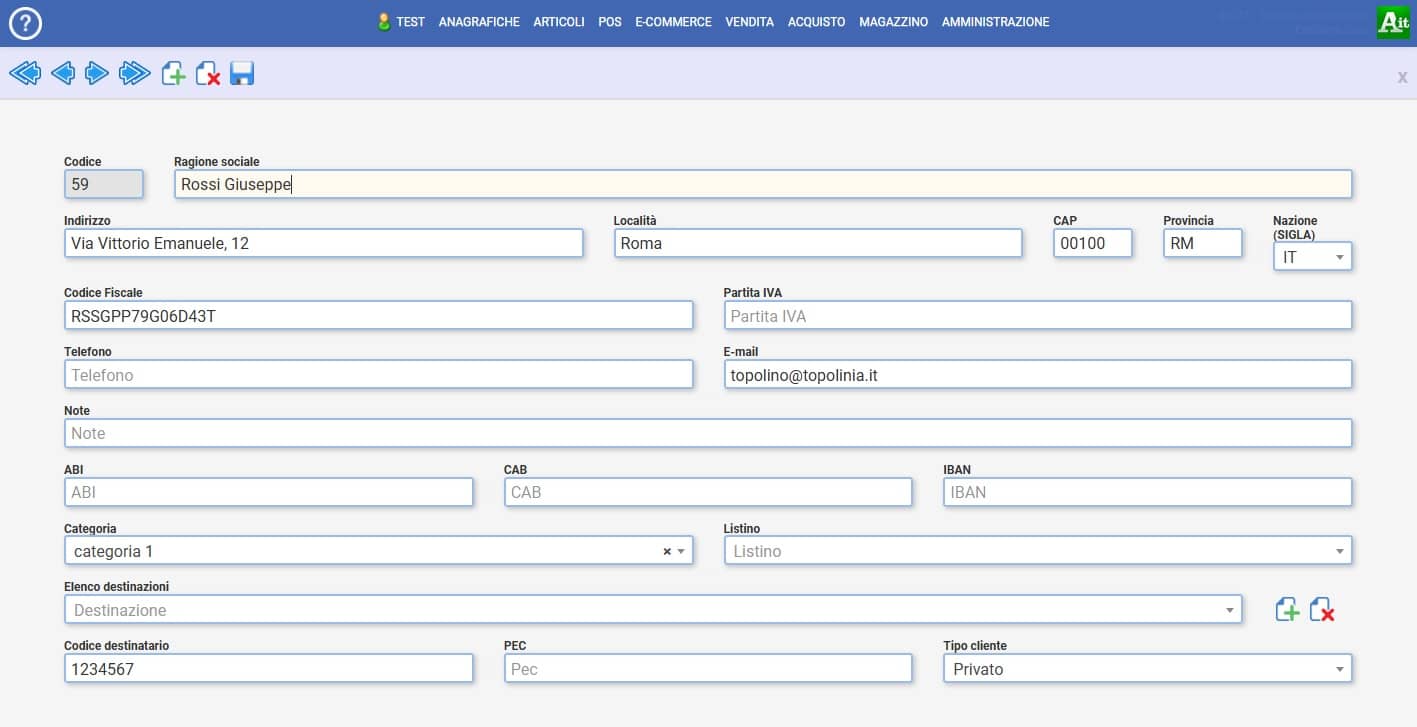The height and width of the screenshot is (727, 1417).
Task: Open the ANAGRAFICHE menu
Action: pos(479,22)
